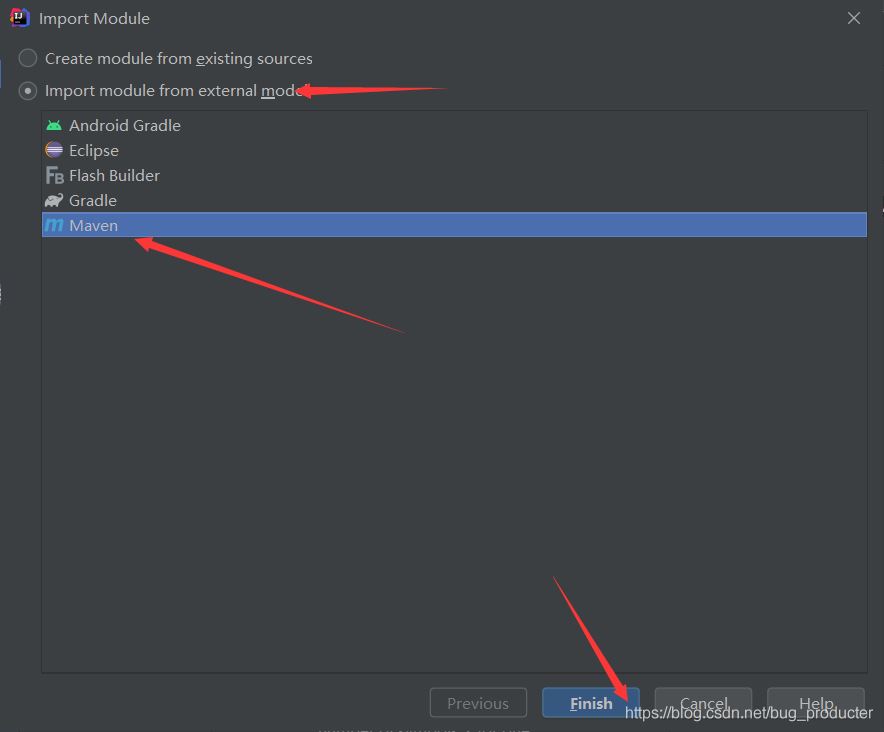The image size is (884, 732).
Task: Select Create module from existing sources radio
Action: click(x=28, y=58)
